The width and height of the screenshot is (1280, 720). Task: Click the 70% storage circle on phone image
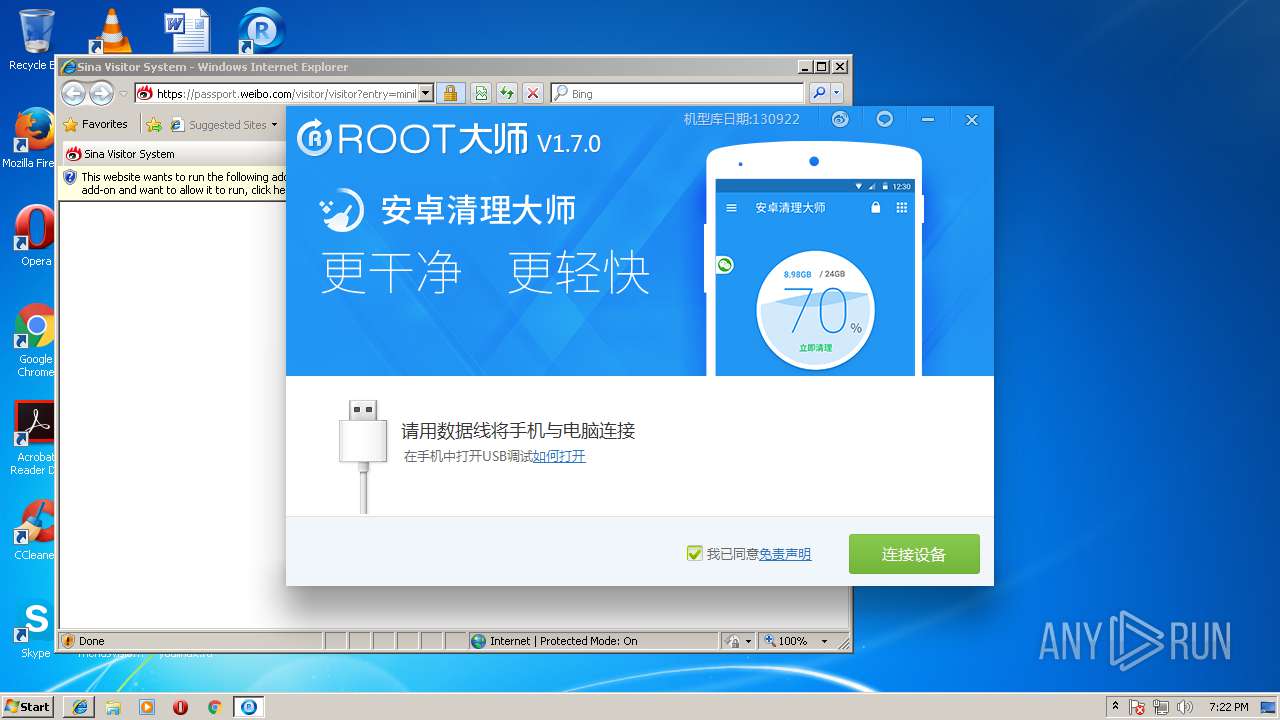(x=815, y=311)
